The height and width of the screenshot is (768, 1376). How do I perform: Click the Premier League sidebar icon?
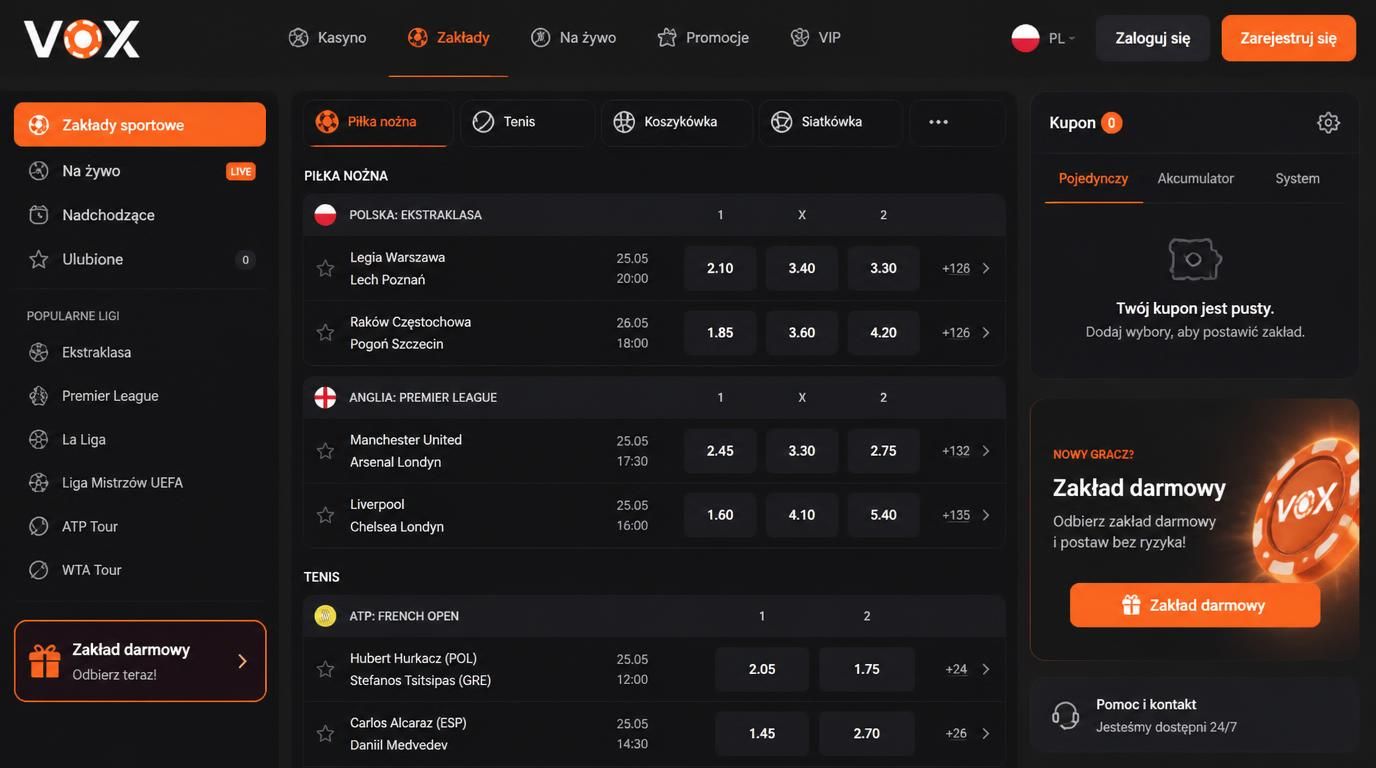[x=39, y=396]
